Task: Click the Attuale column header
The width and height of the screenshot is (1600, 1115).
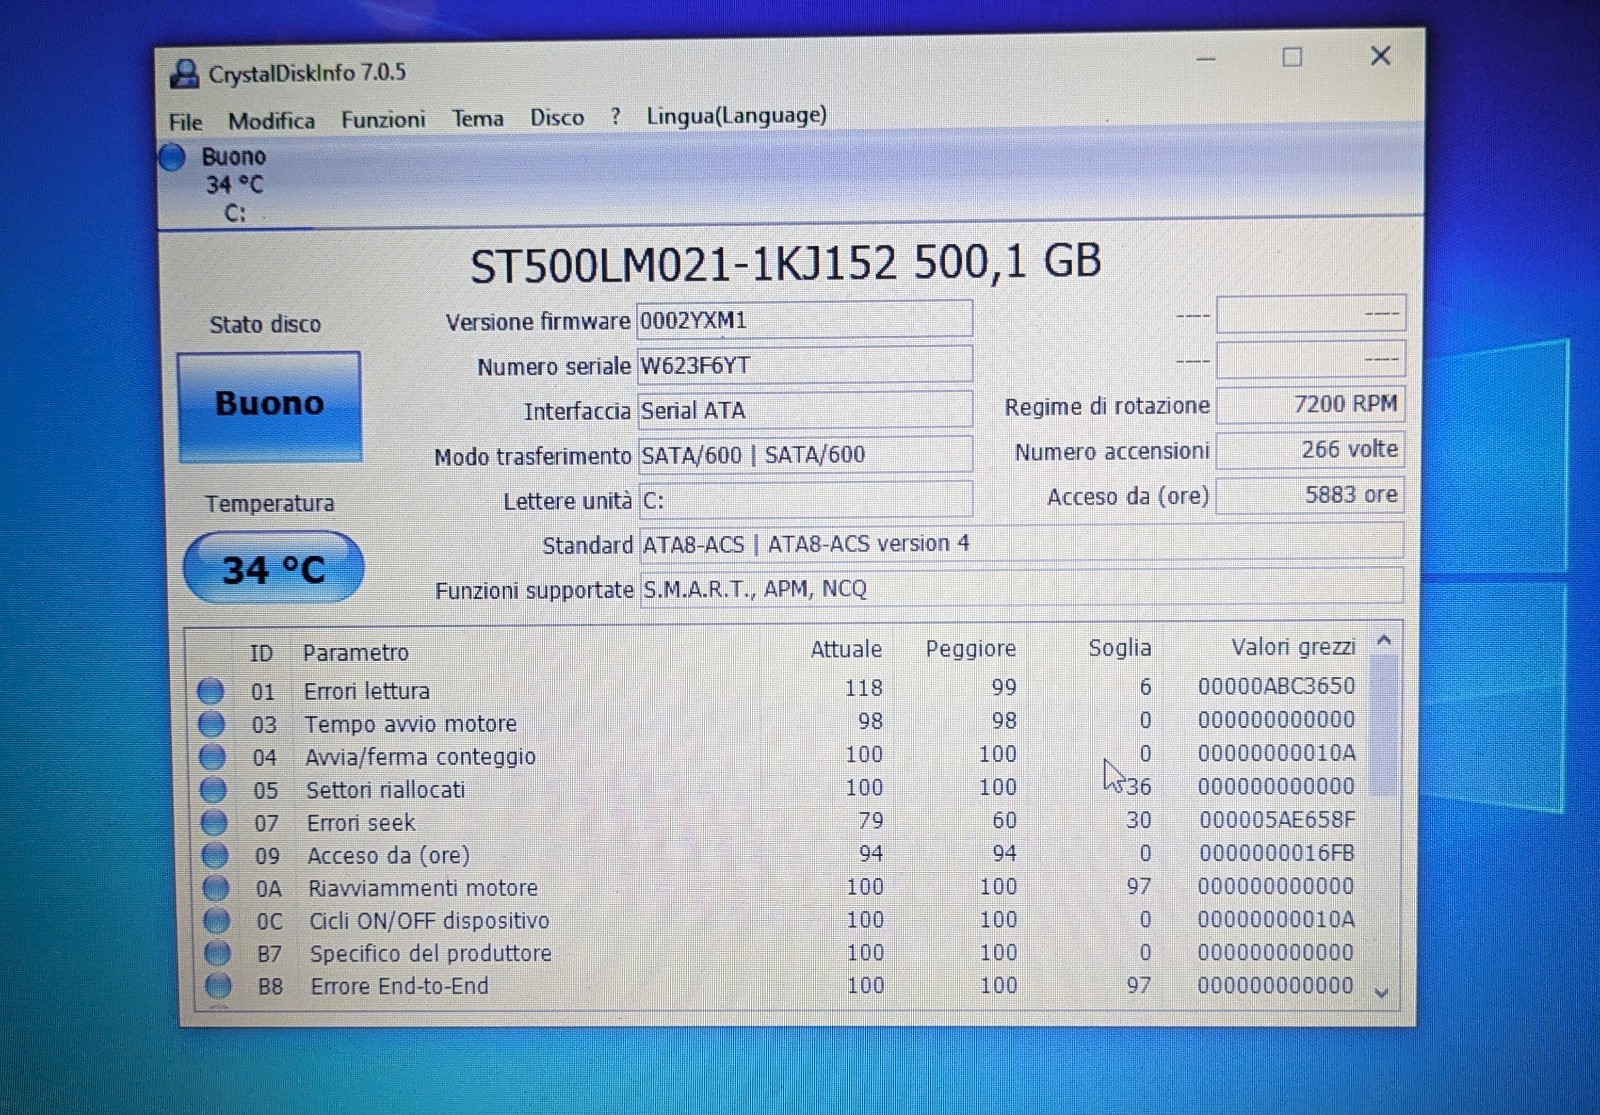Action: click(x=846, y=649)
